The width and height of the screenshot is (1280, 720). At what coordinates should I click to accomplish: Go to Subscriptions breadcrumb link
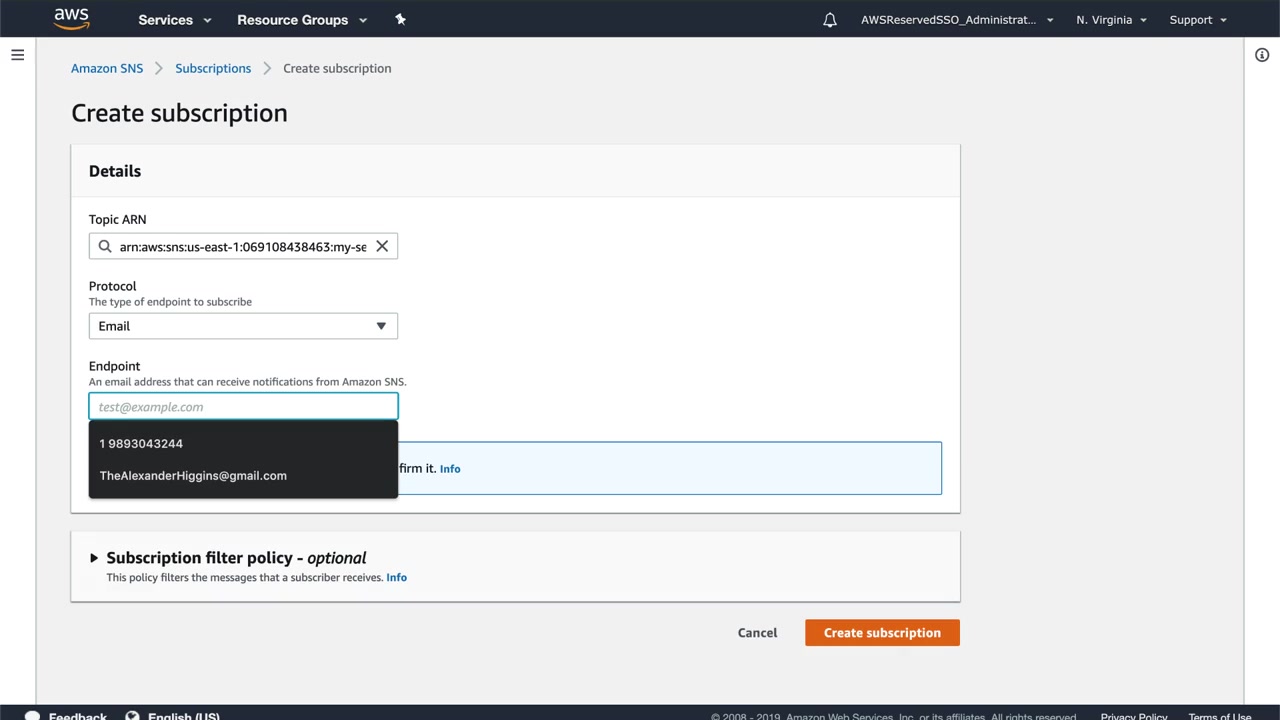tap(213, 68)
